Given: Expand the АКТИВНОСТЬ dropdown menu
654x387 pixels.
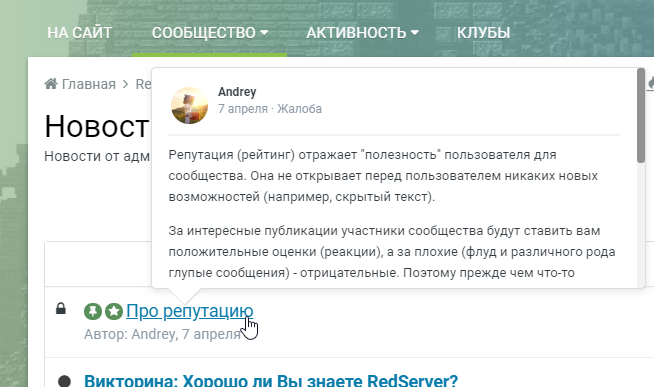Looking at the screenshot, I should coord(362,33).
